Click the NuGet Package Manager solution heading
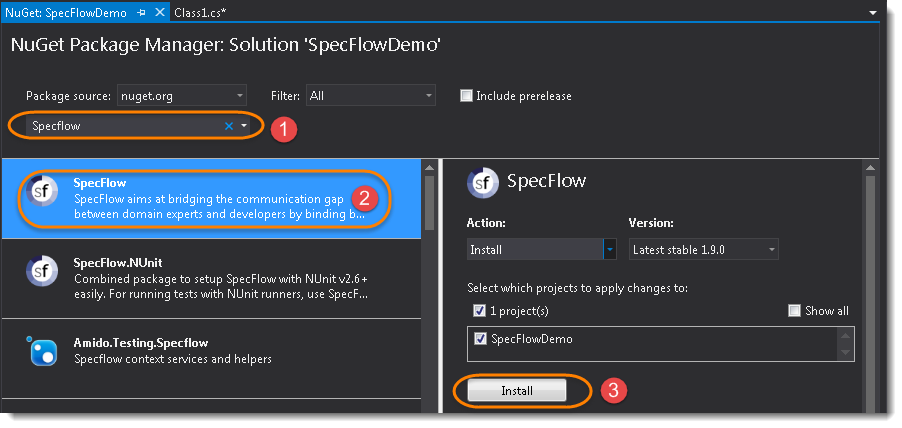The image size is (902, 428). pyautogui.click(x=226, y=45)
